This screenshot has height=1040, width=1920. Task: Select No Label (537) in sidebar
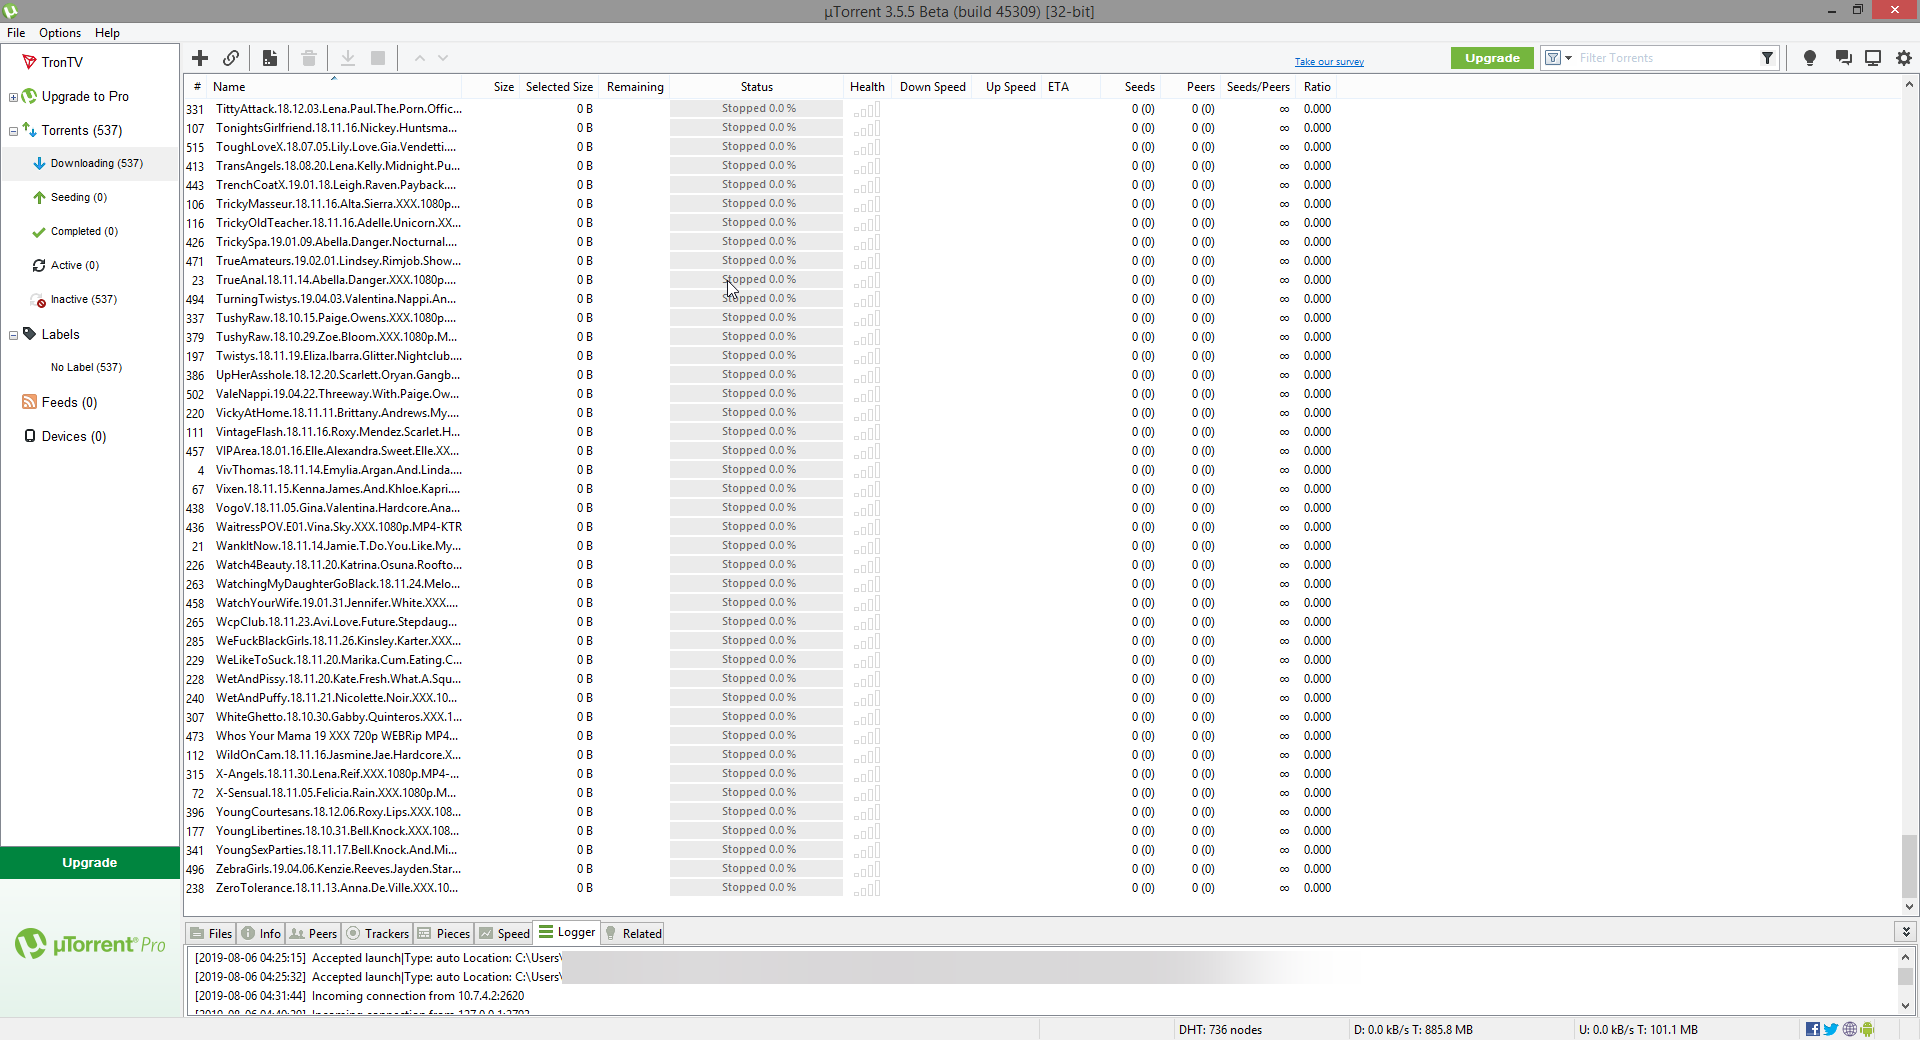(x=86, y=367)
